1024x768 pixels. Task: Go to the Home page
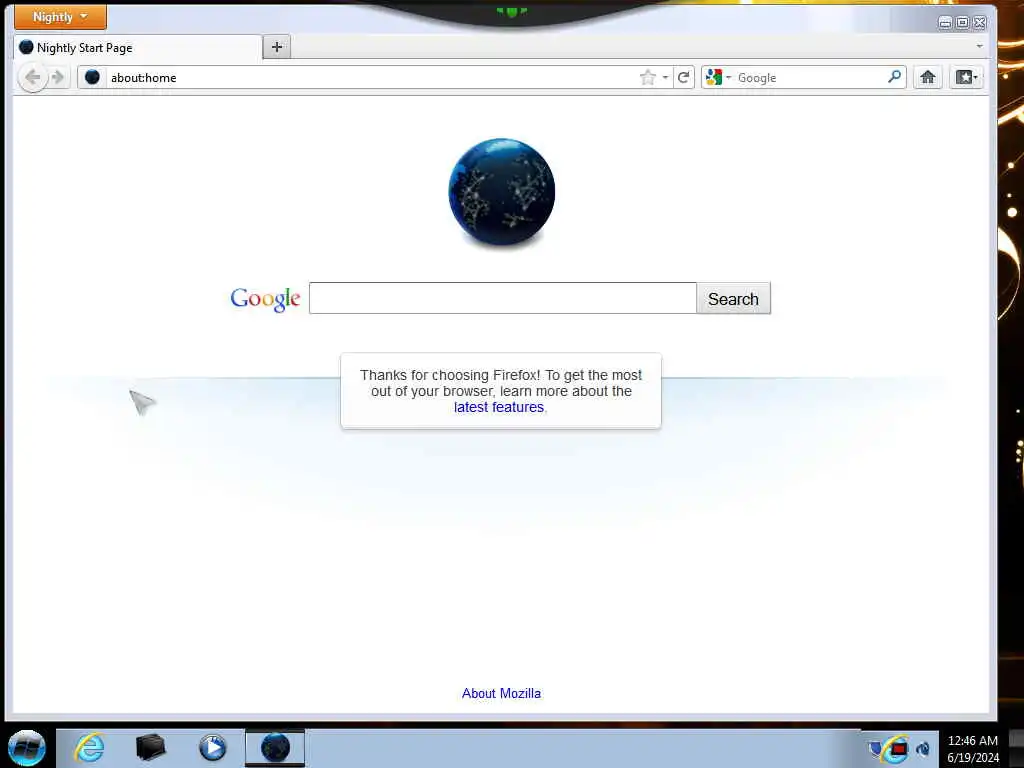click(x=927, y=78)
